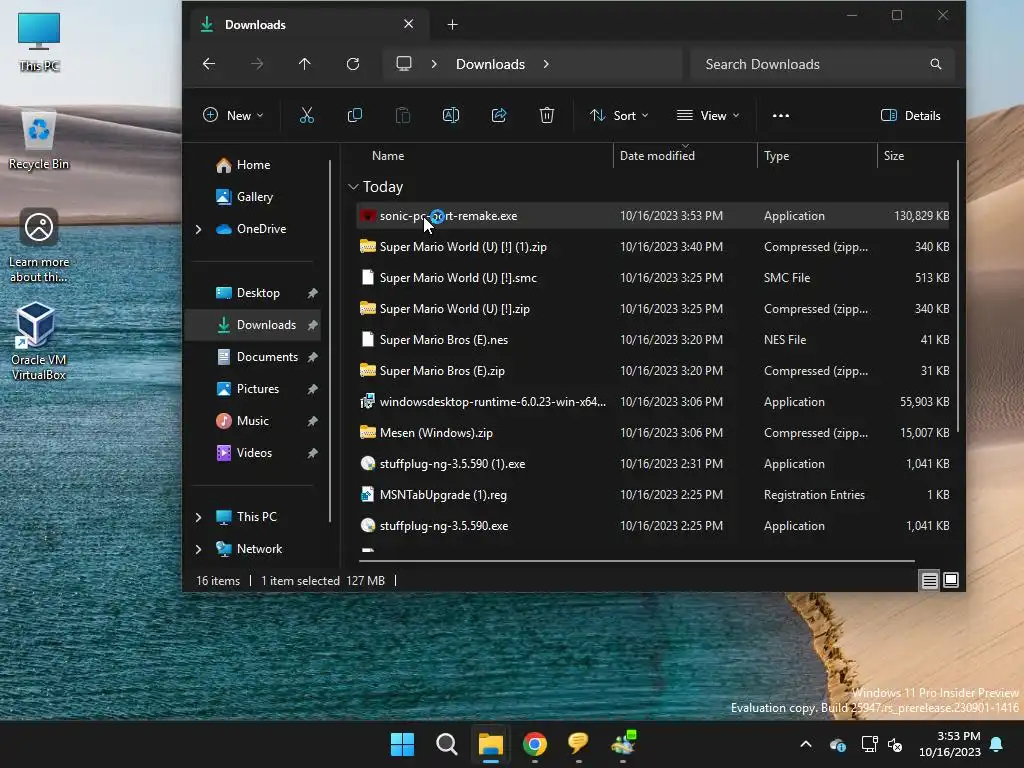Unpin Documents using its pin icon

point(312,357)
